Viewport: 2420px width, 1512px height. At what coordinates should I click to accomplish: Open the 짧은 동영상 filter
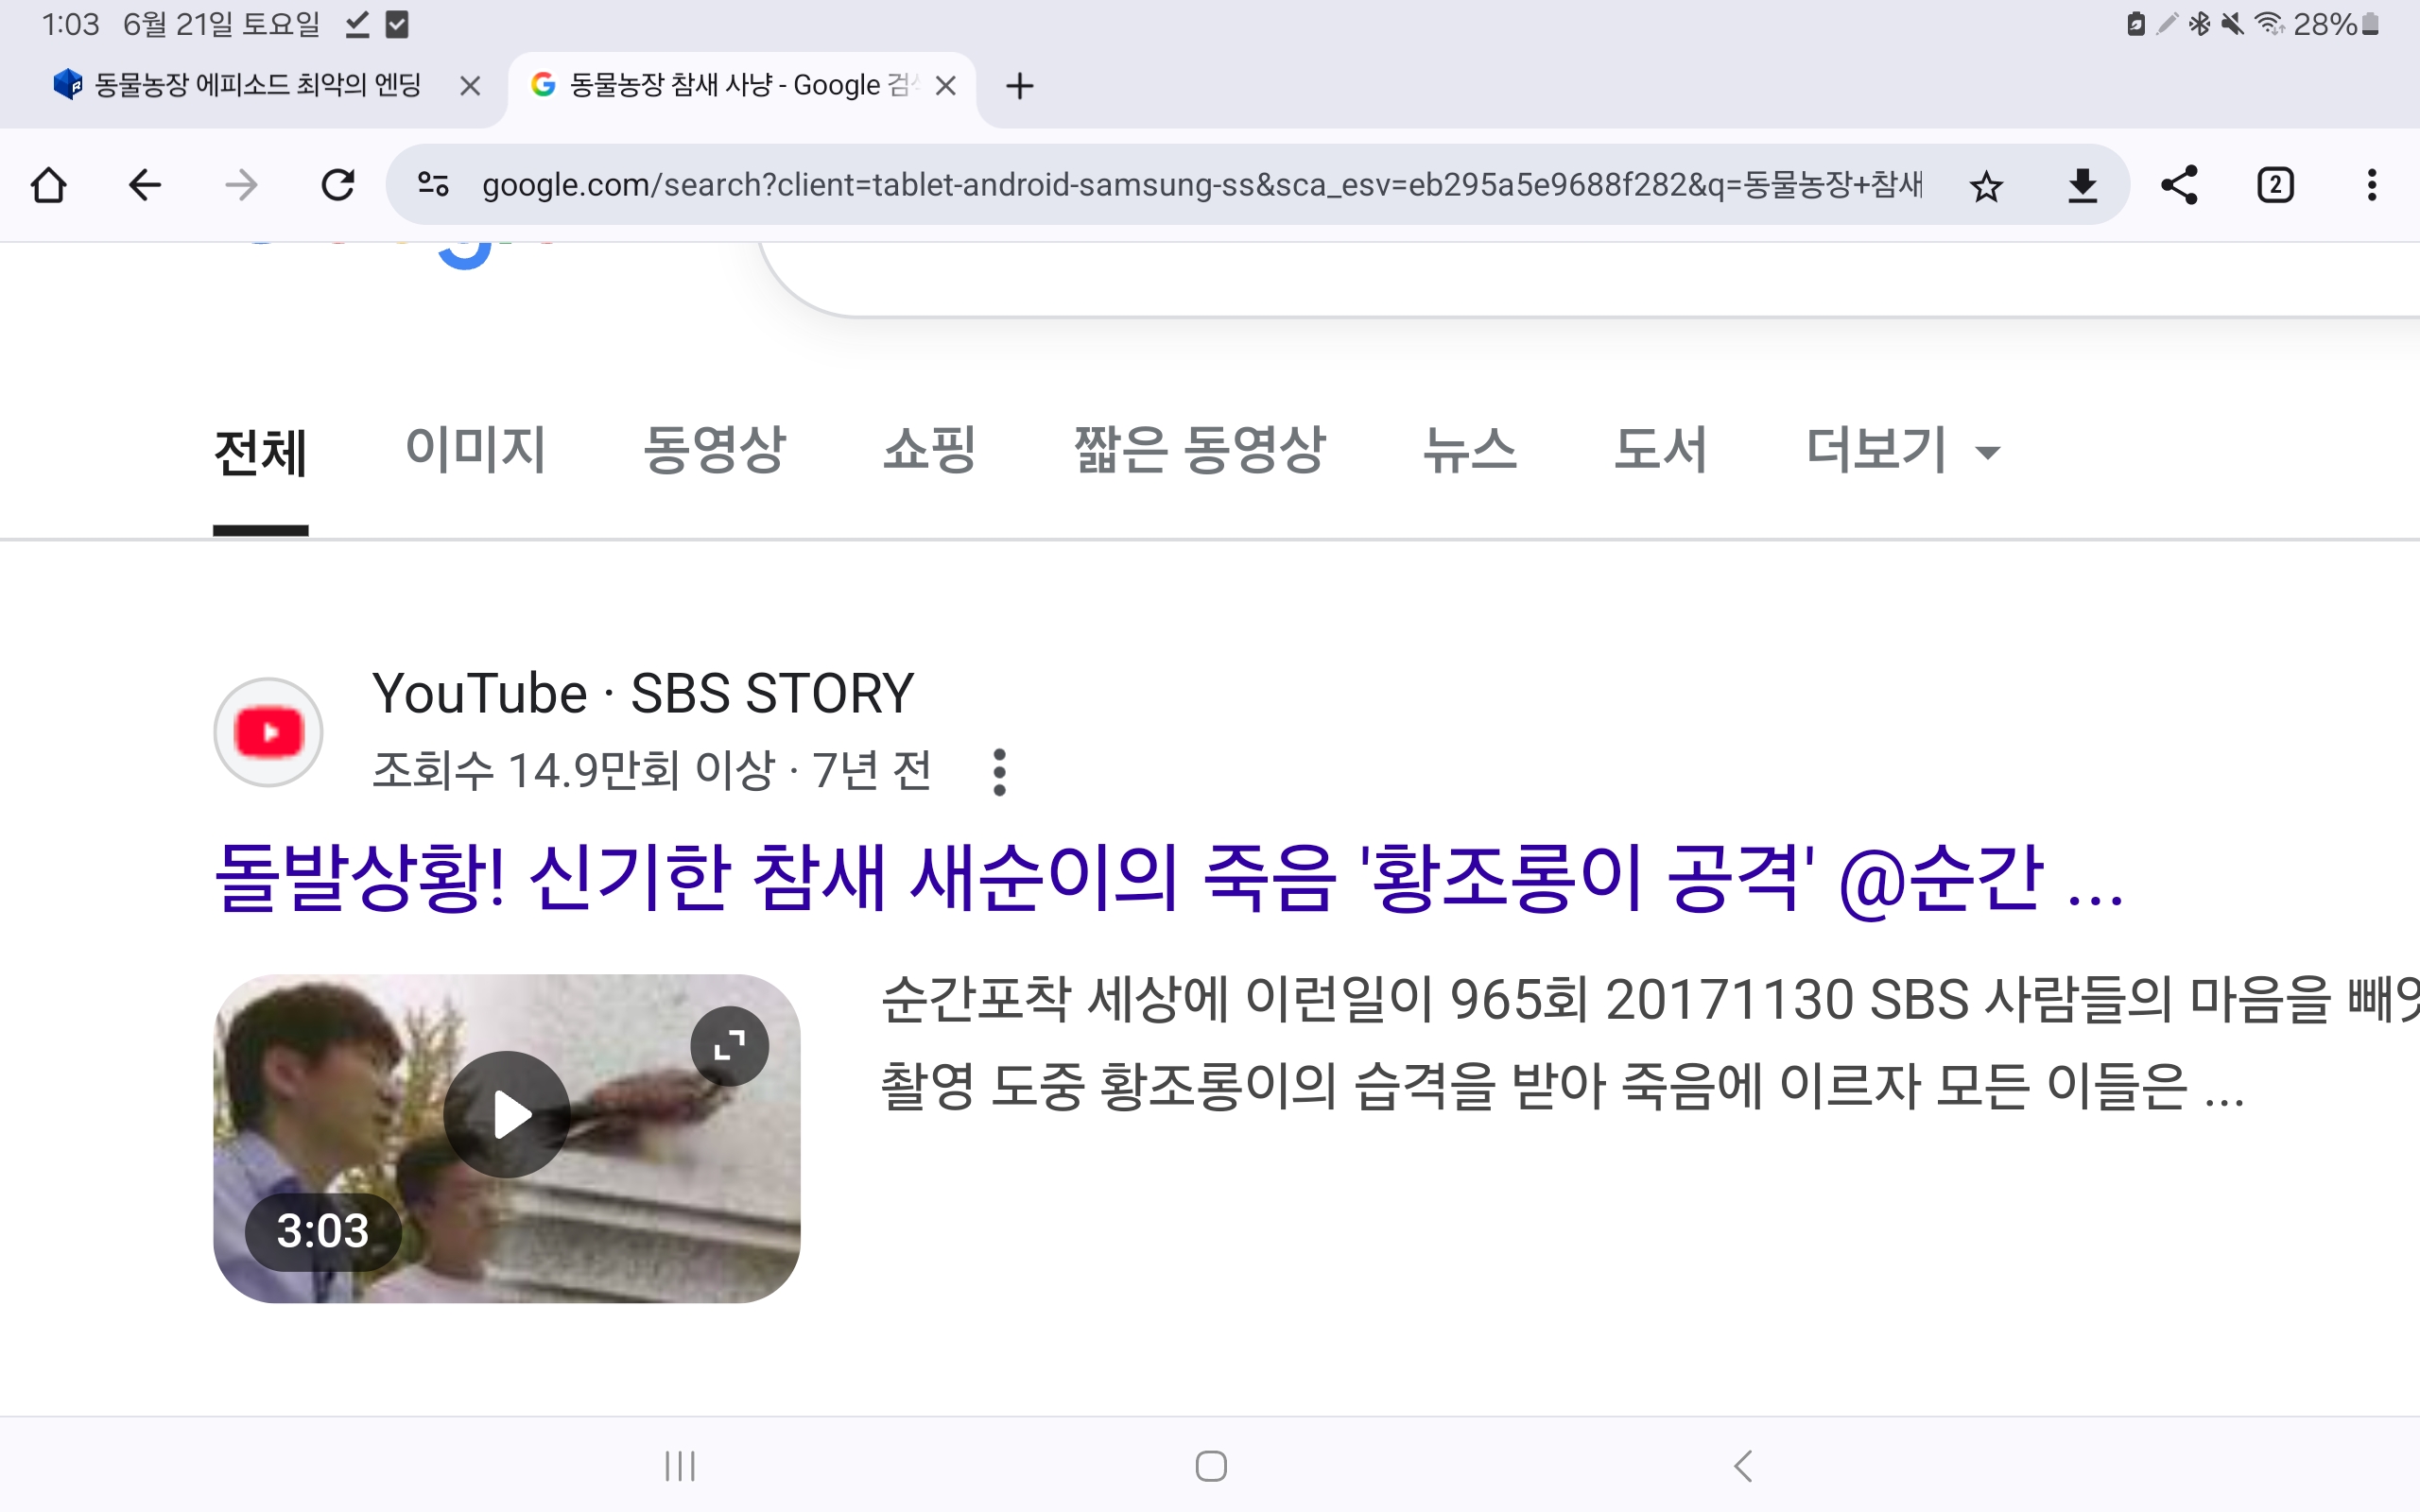coord(1200,449)
